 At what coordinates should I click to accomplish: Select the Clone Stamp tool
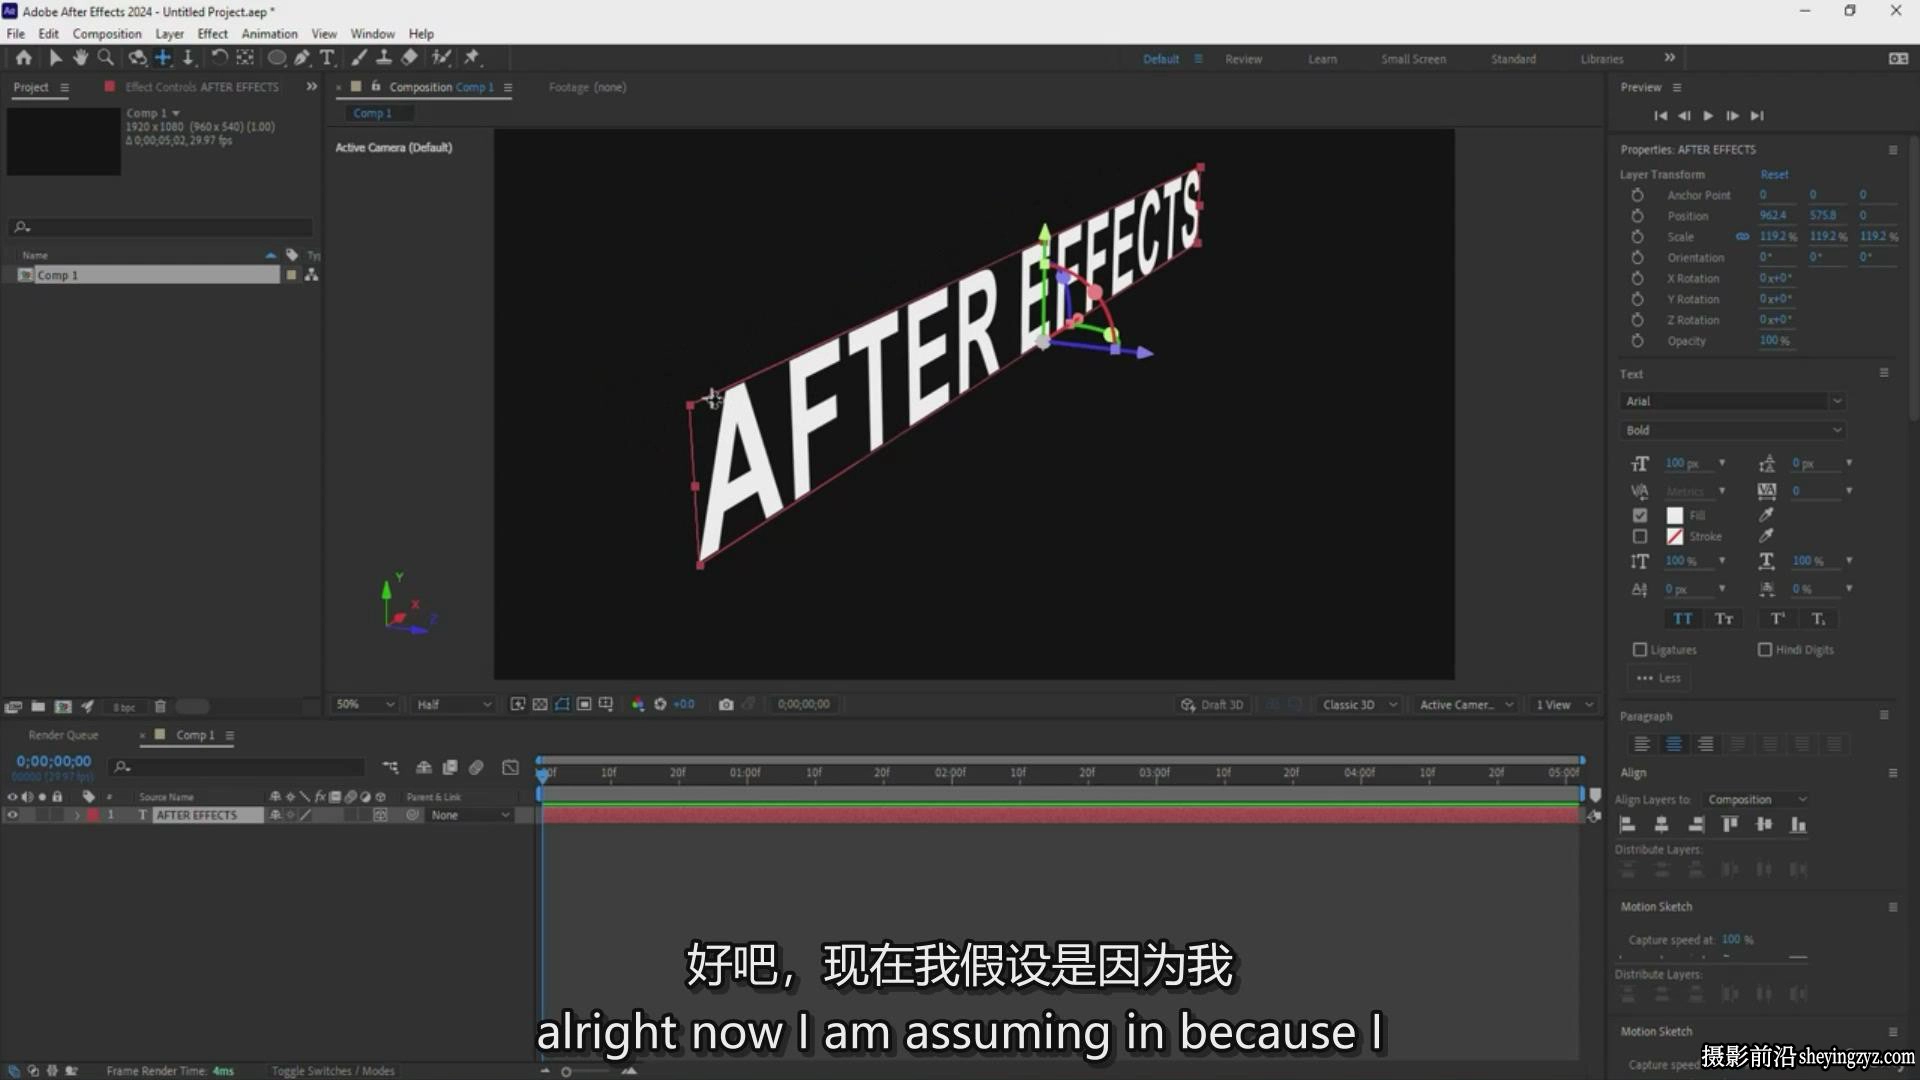[384, 58]
